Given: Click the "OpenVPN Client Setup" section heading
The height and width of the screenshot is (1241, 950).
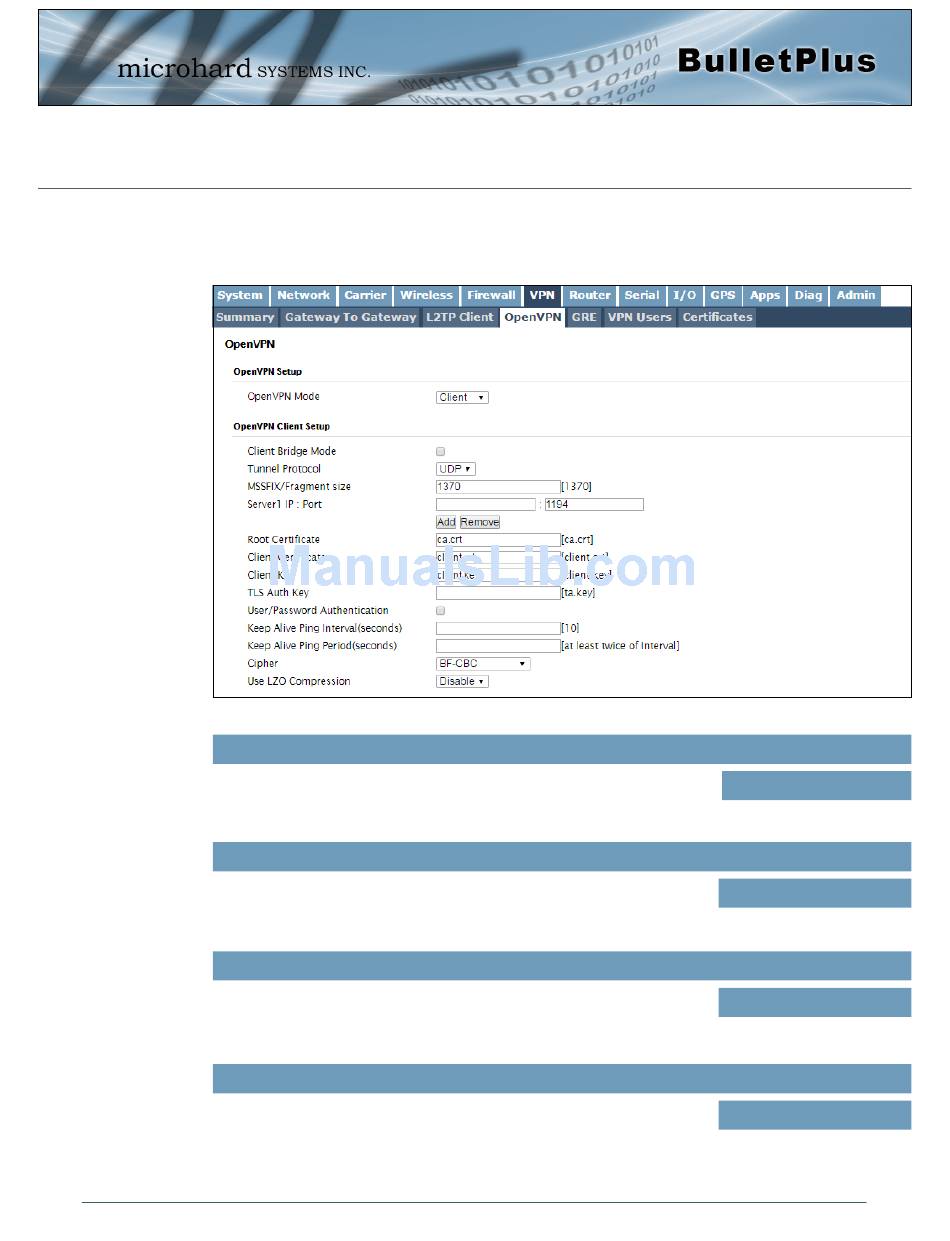Looking at the screenshot, I should [282, 427].
